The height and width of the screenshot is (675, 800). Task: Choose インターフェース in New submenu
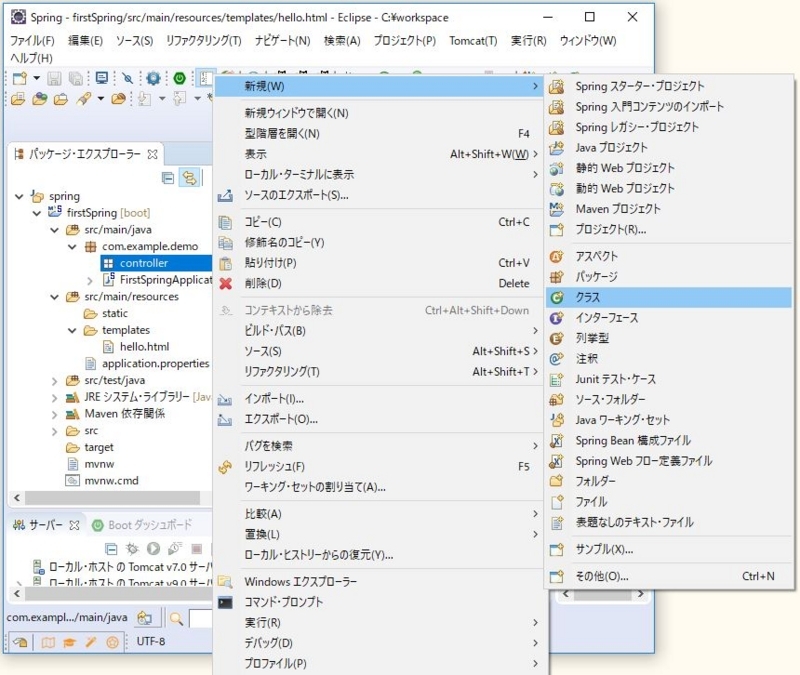pyautogui.click(x=668, y=318)
